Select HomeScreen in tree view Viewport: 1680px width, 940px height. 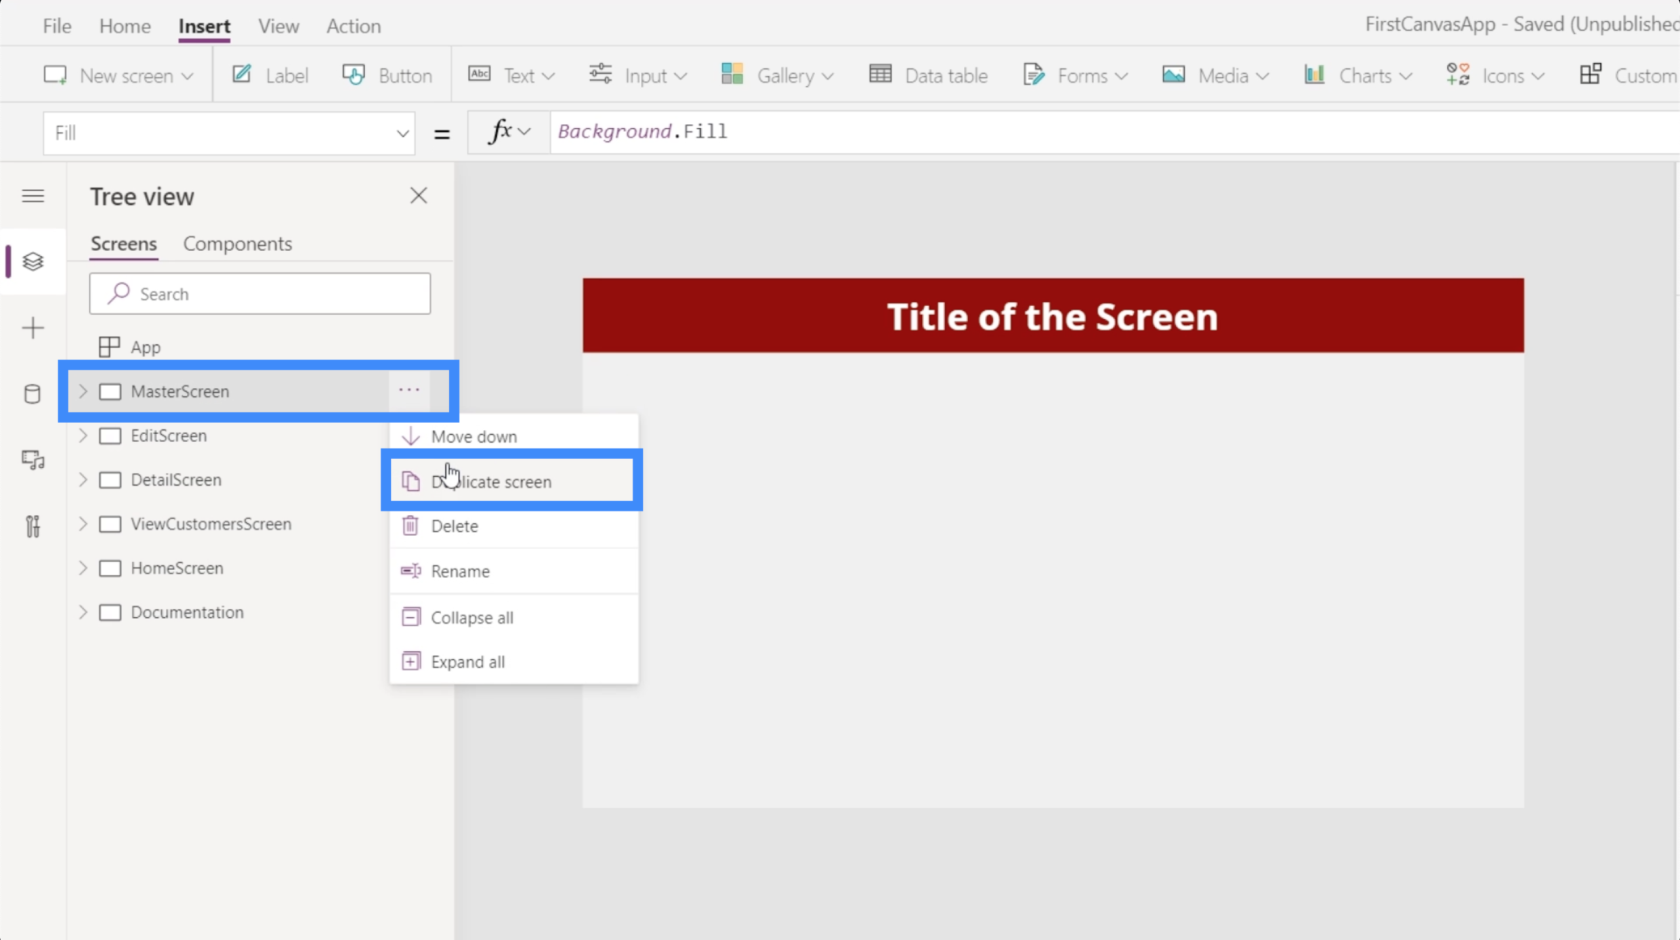177,568
